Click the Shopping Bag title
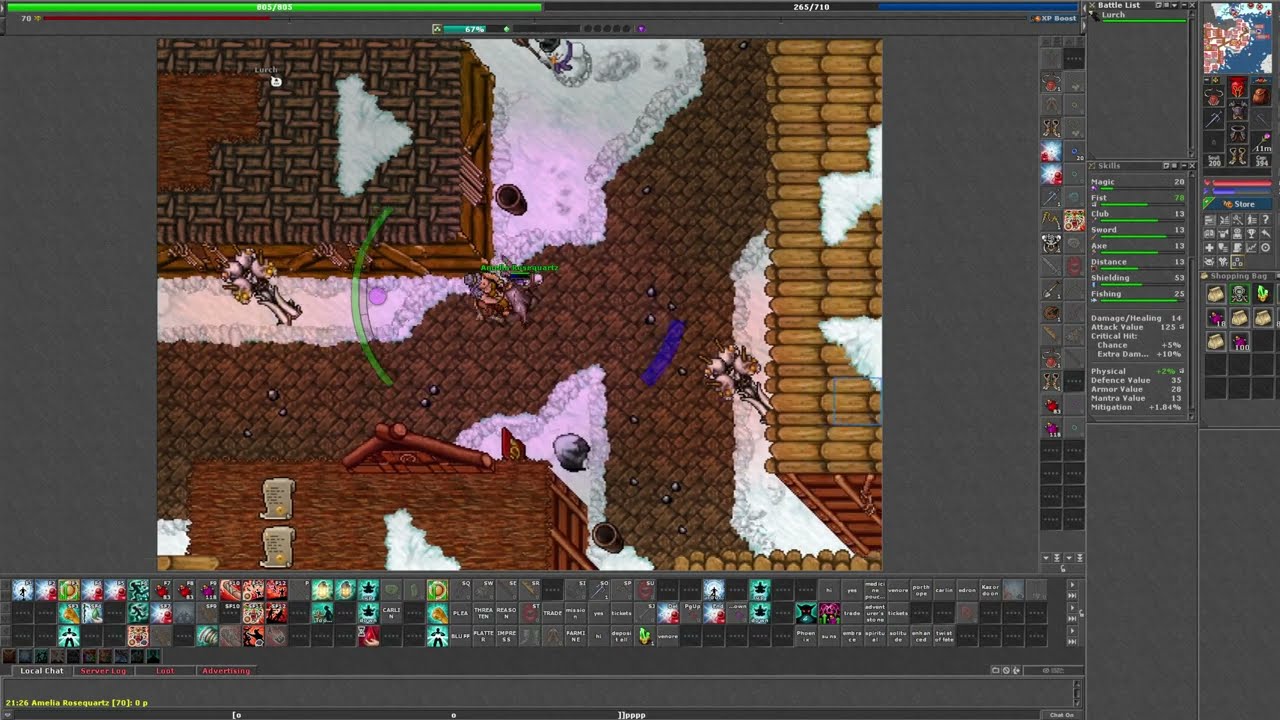1280x720 pixels. coord(1238,276)
